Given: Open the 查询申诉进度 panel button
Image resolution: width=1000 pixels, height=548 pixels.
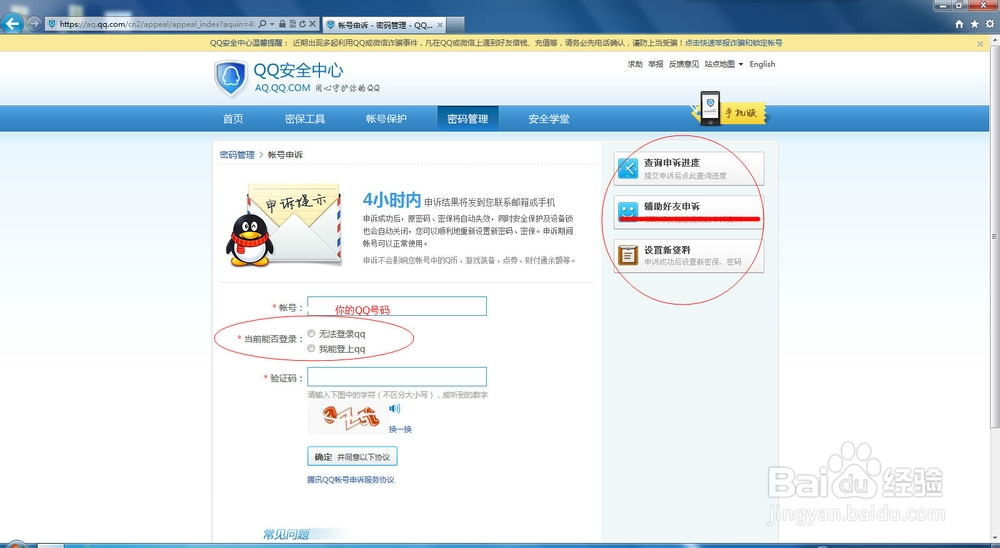Looking at the screenshot, I should click(x=689, y=168).
